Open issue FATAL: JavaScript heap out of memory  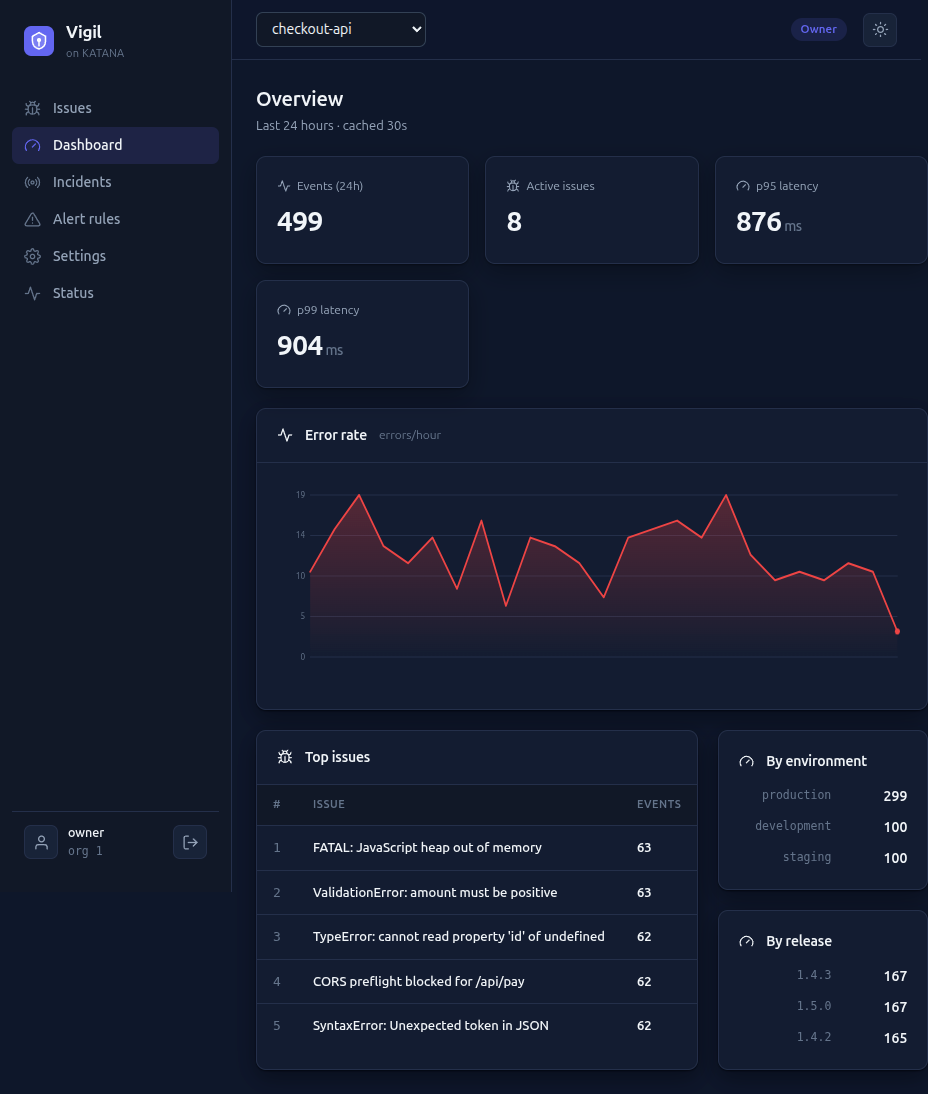pyautogui.click(x=477, y=848)
